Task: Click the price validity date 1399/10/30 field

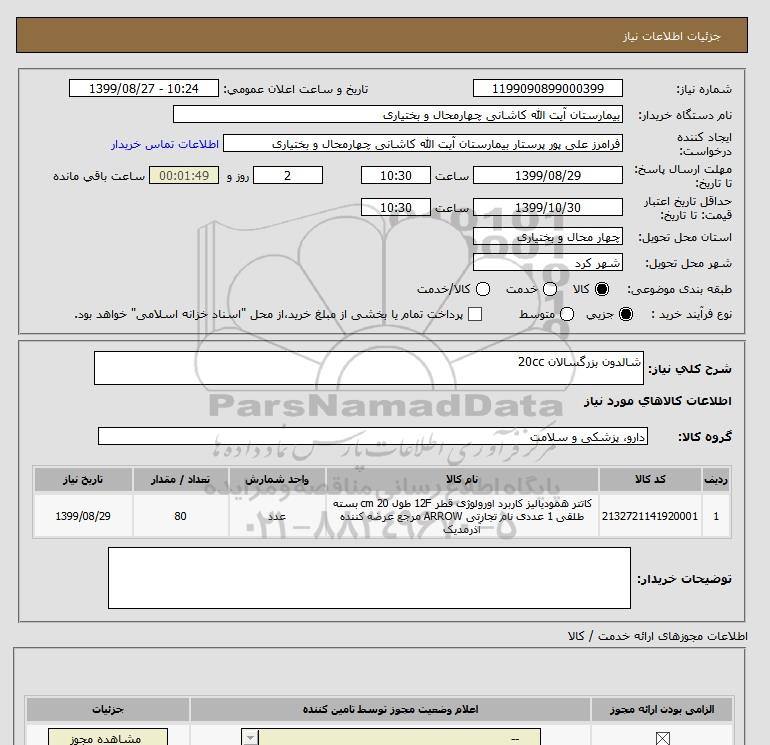Action: [x=548, y=207]
